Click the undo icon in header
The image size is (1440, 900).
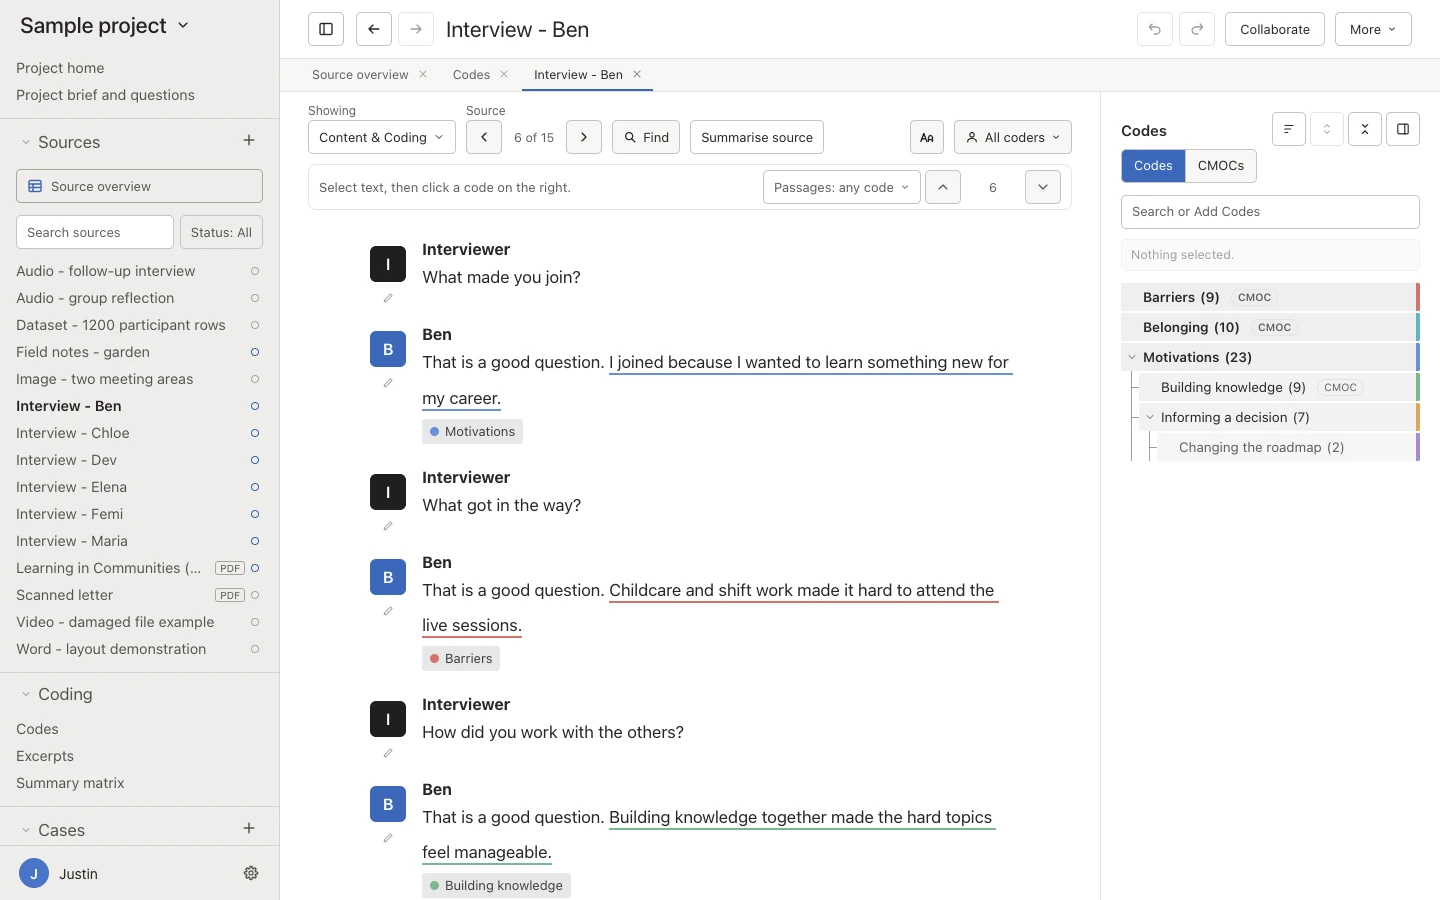pos(1155,29)
